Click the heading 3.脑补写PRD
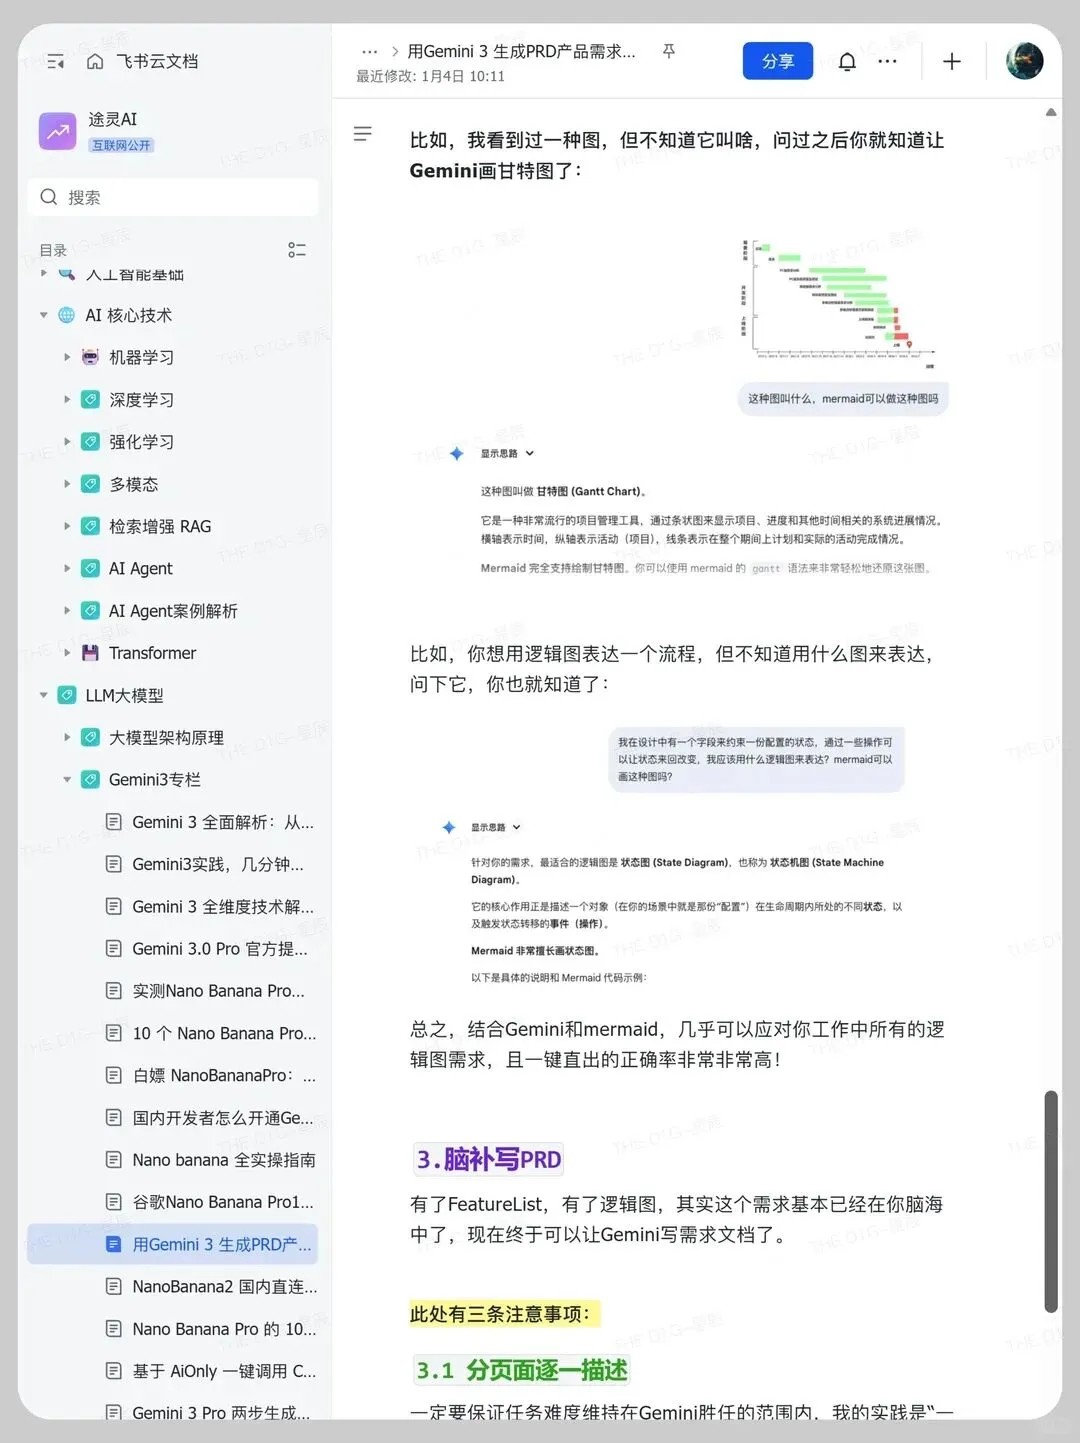 pyautogui.click(x=489, y=1159)
